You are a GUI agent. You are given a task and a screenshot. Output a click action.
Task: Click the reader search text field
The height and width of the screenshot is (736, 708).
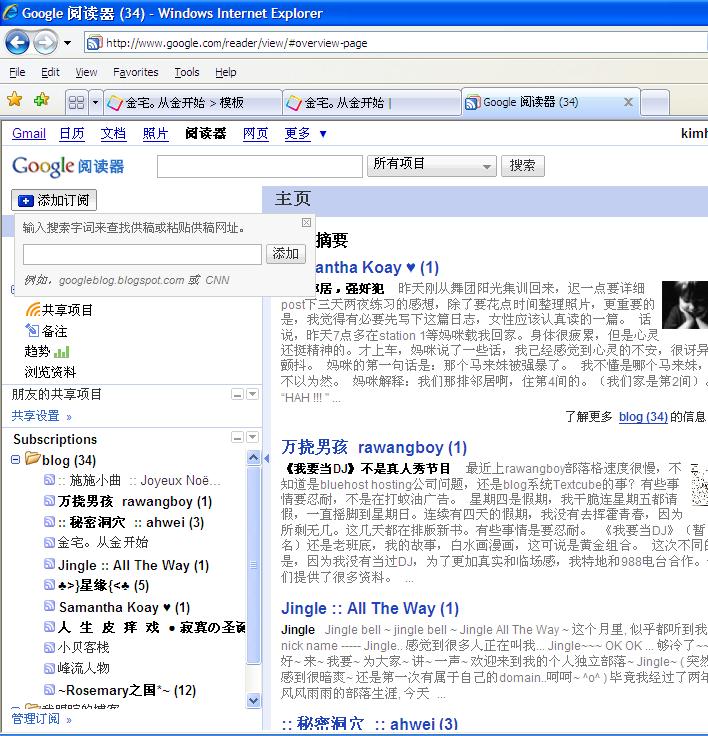(x=260, y=167)
